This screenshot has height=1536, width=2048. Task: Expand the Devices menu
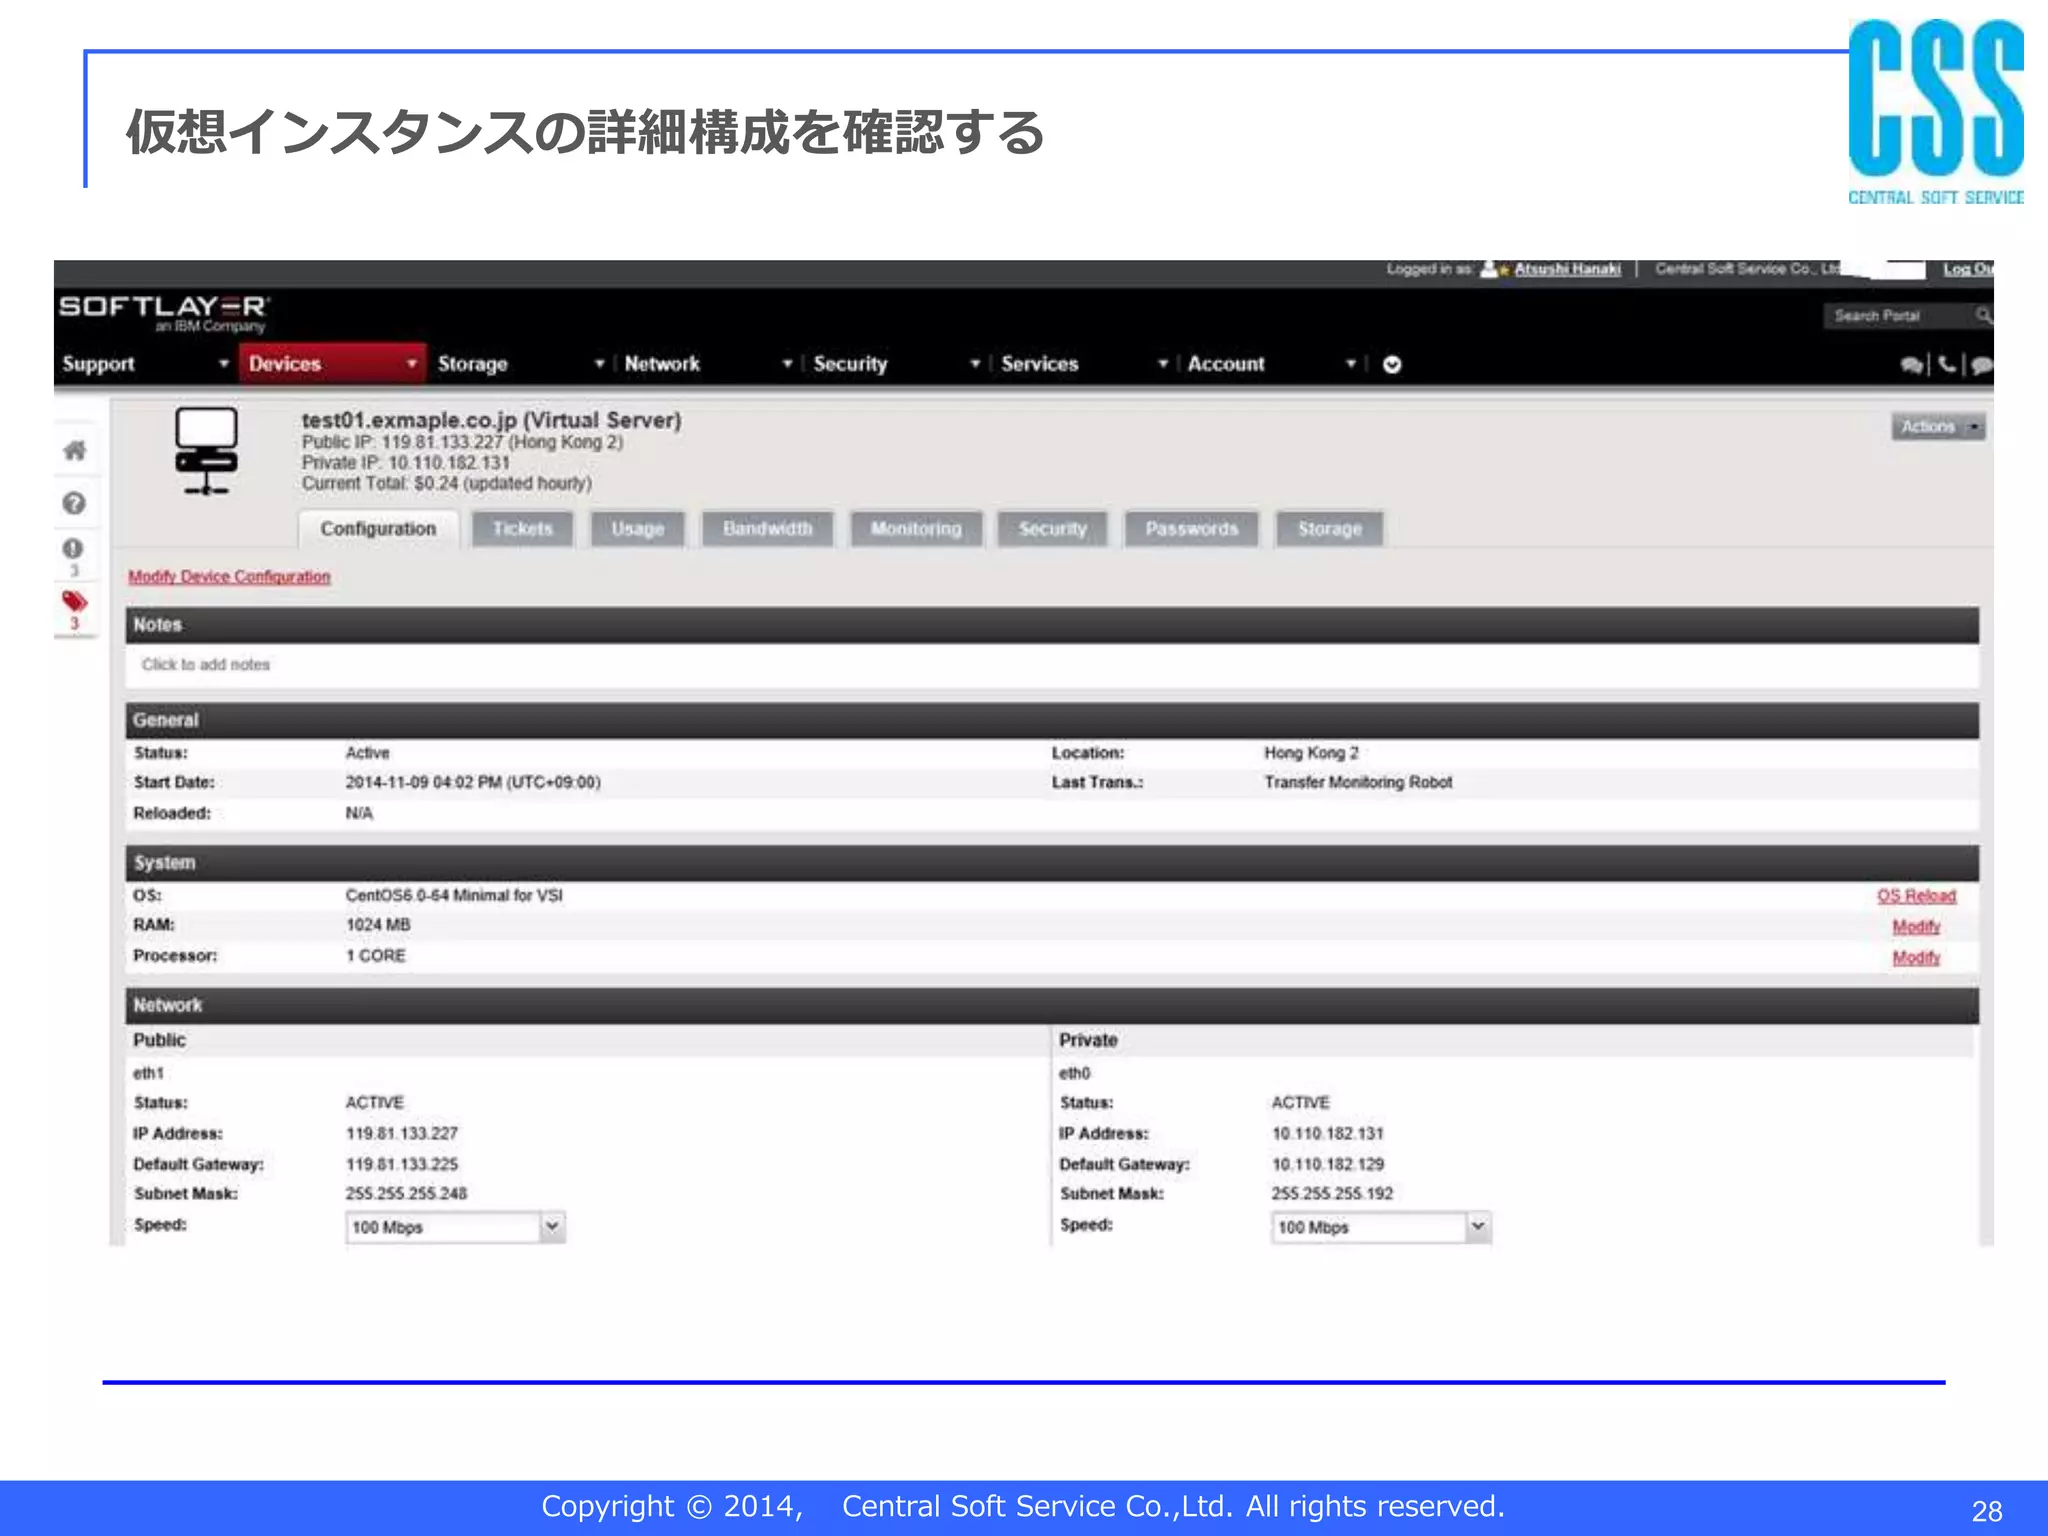click(x=333, y=364)
